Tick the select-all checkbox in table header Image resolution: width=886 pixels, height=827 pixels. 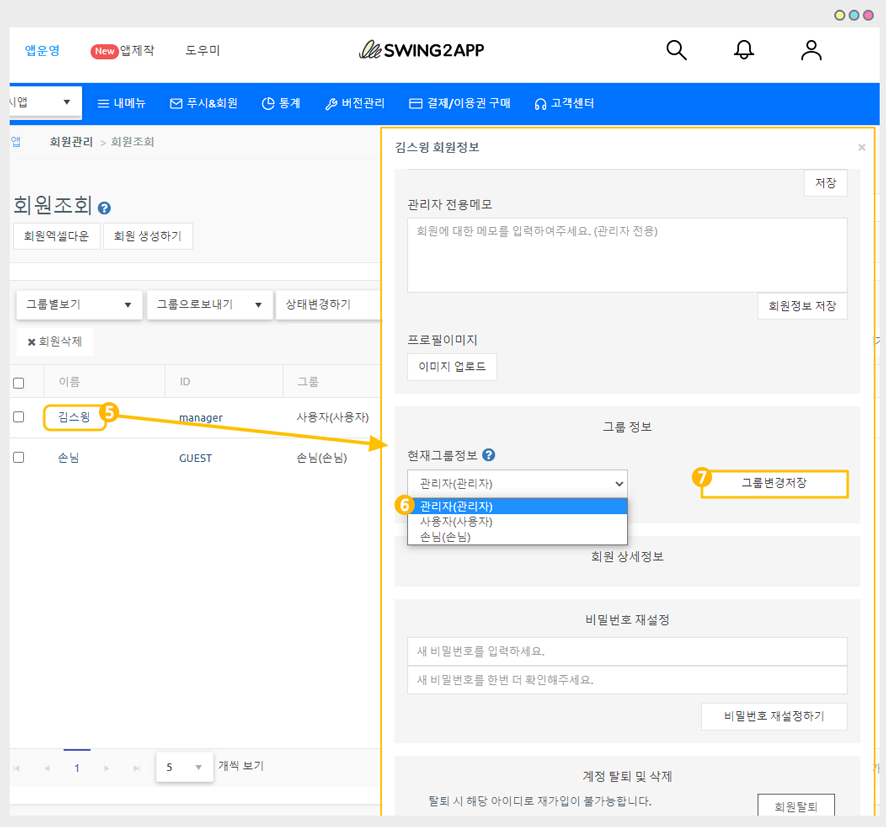coord(19,383)
